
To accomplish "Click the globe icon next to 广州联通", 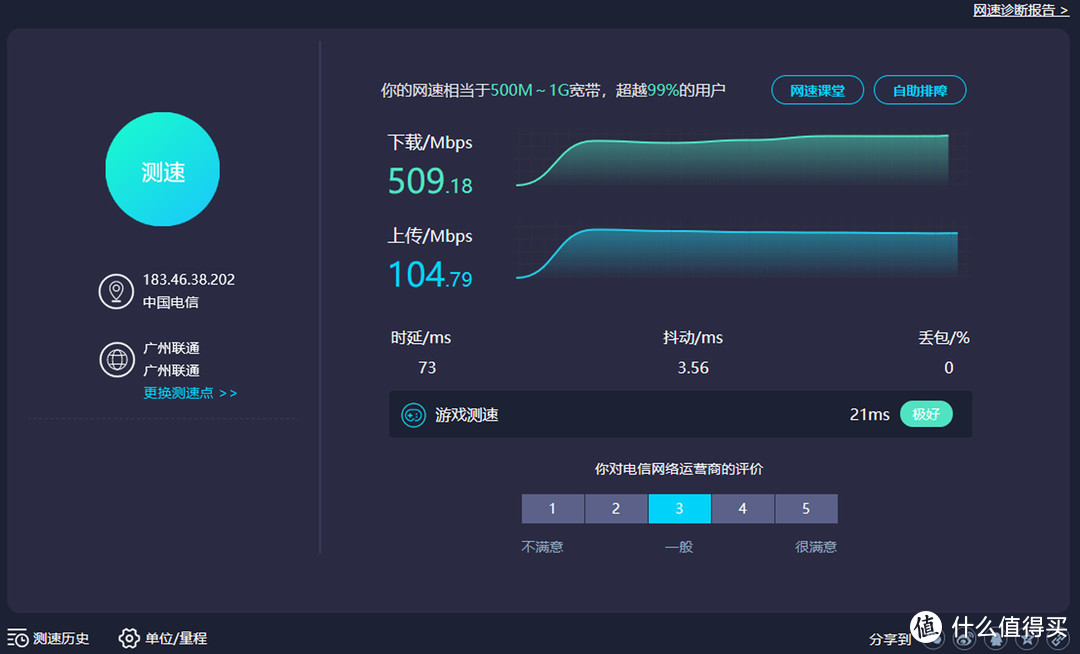I will [116, 360].
